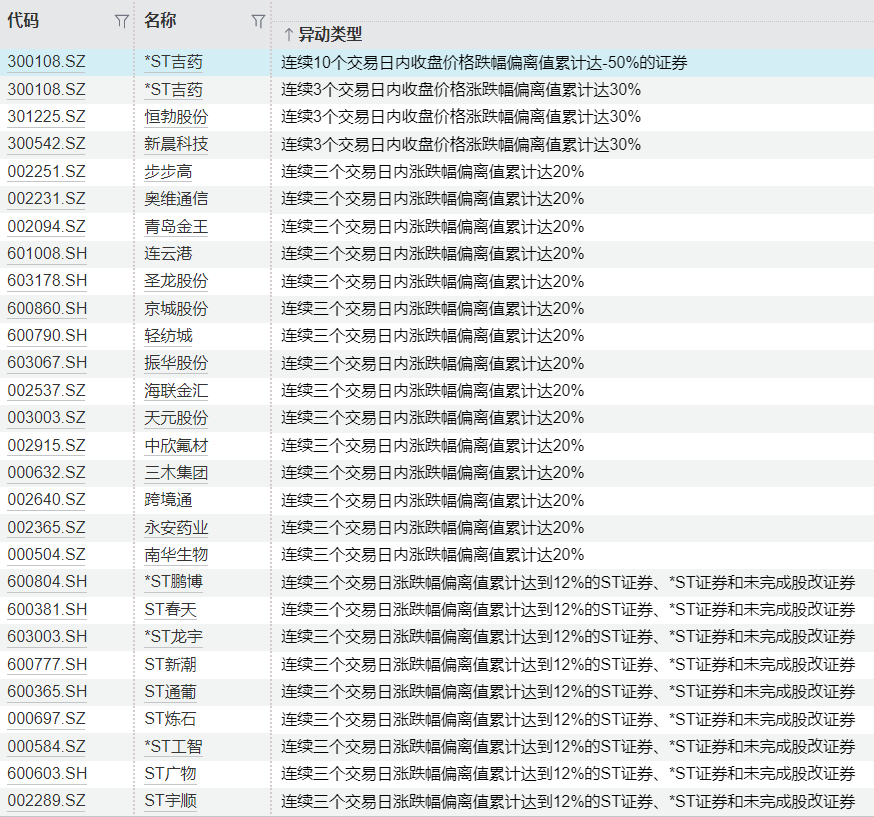Click the 振华股份 name link
This screenshot has height=817, width=874.
point(176,362)
